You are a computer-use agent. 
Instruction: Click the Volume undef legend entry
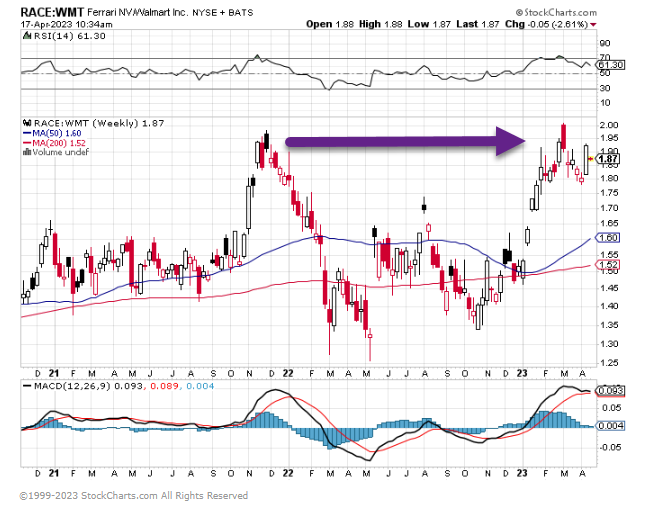[61, 152]
